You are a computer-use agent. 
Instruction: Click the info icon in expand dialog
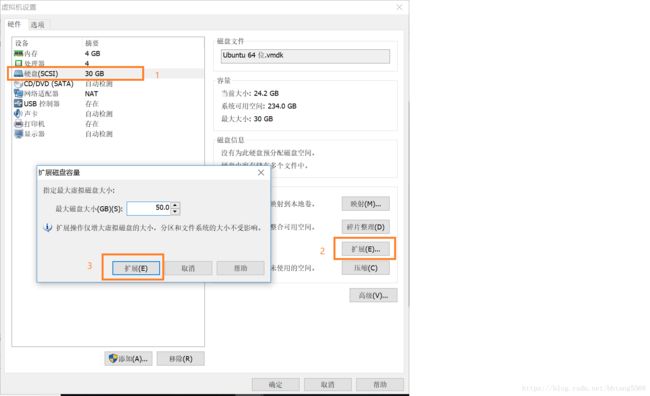coord(48,228)
